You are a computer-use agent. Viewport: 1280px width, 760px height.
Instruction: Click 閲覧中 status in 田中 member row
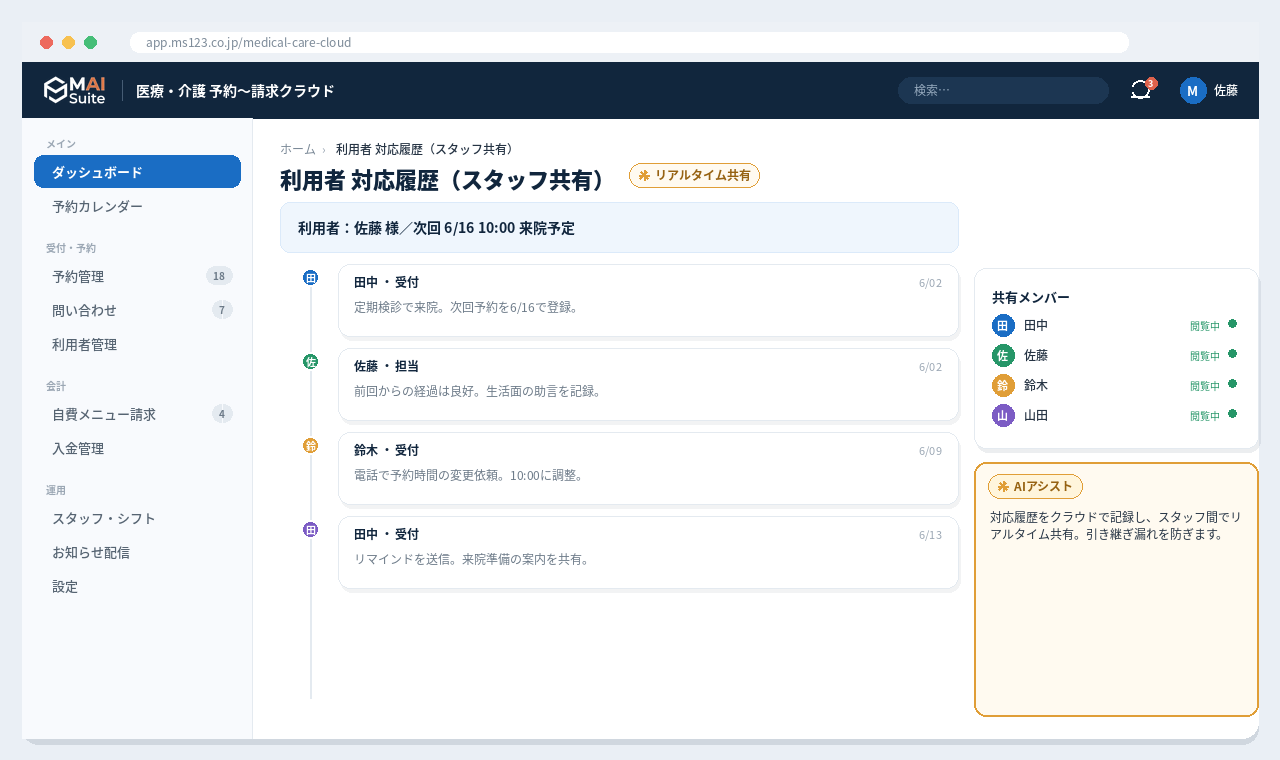1205,326
